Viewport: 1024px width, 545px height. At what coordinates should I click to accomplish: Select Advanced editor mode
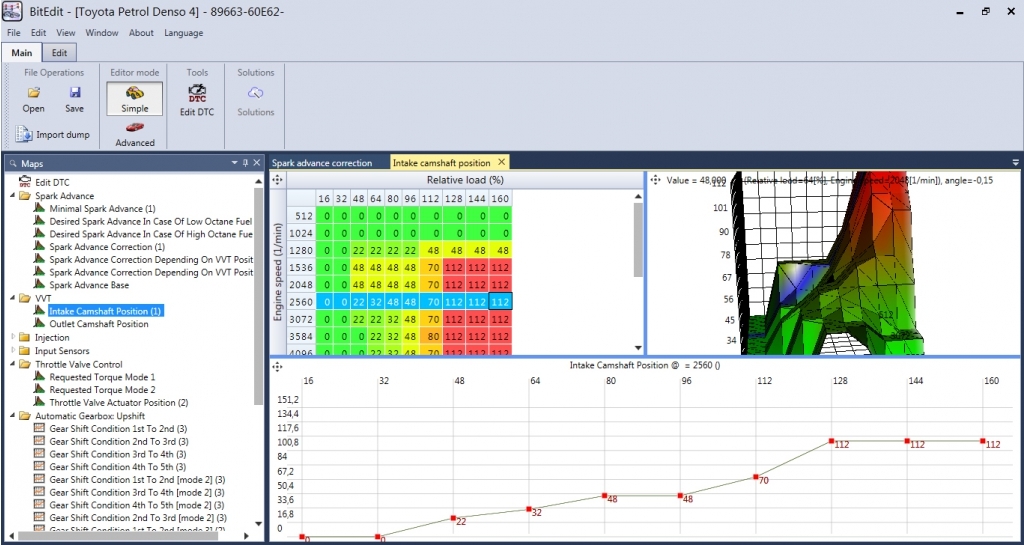click(135, 134)
